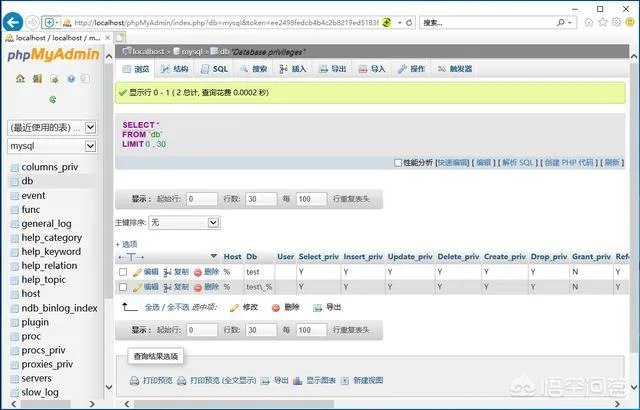Click pencil 修改 icon for selected rows
This screenshot has width=640, height=410.
pos(234,308)
